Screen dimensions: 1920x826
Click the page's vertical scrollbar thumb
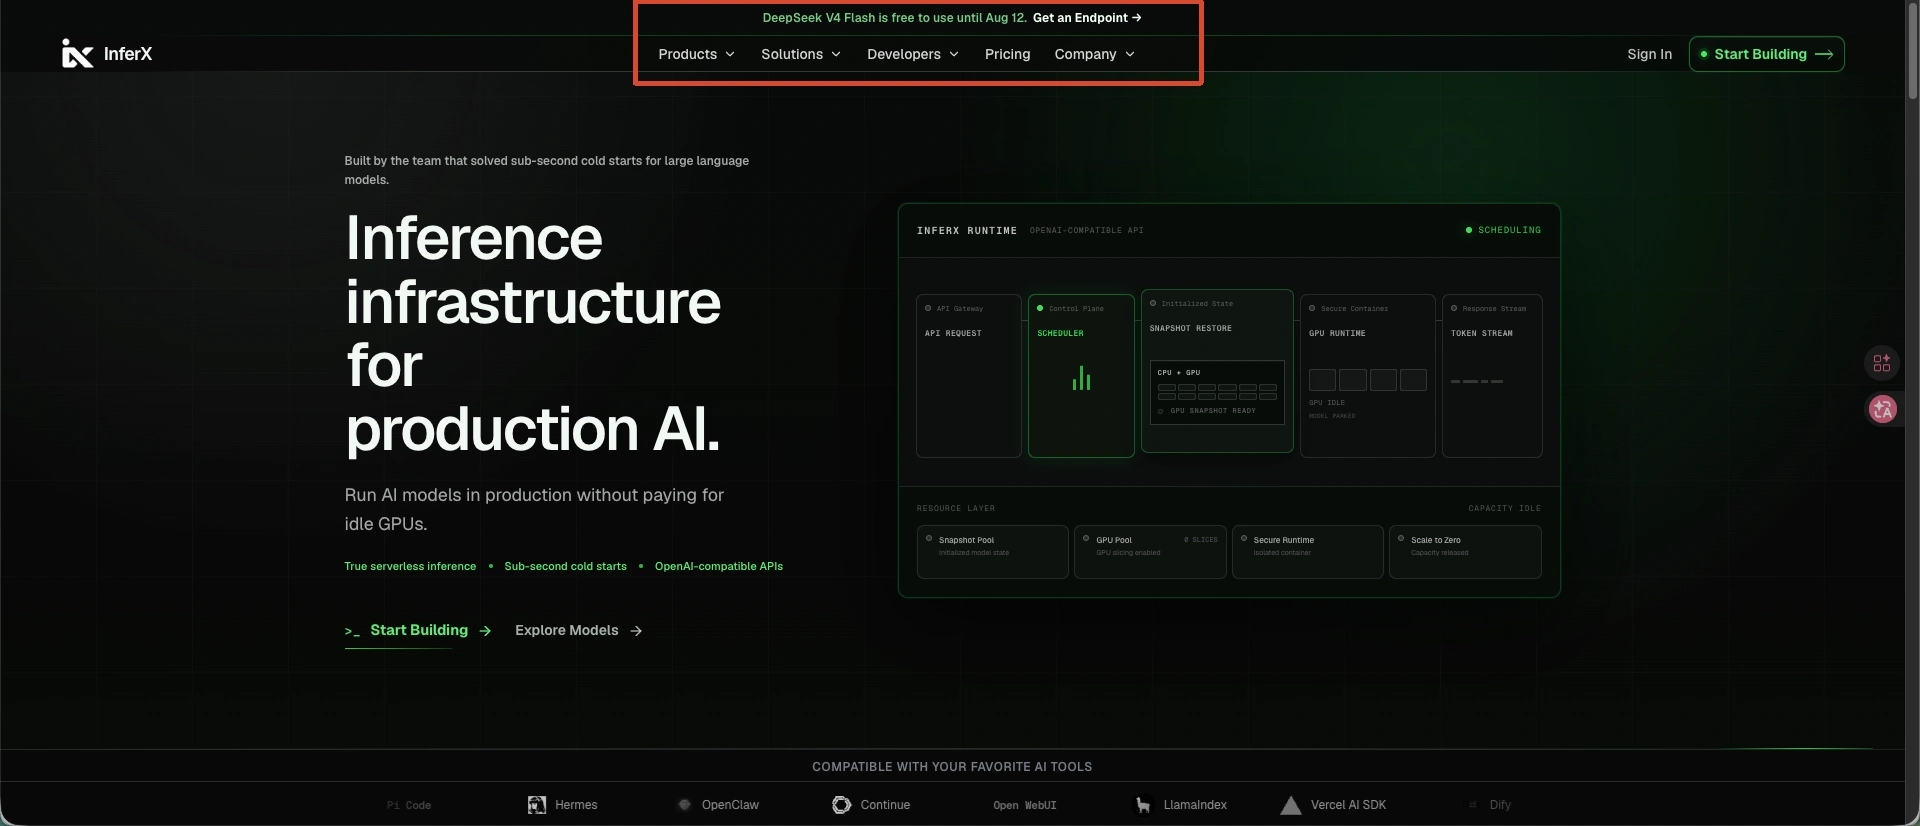[1912, 50]
